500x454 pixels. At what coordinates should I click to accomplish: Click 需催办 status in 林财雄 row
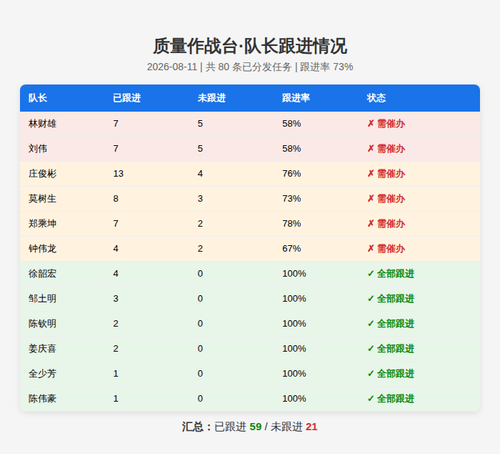(x=386, y=124)
